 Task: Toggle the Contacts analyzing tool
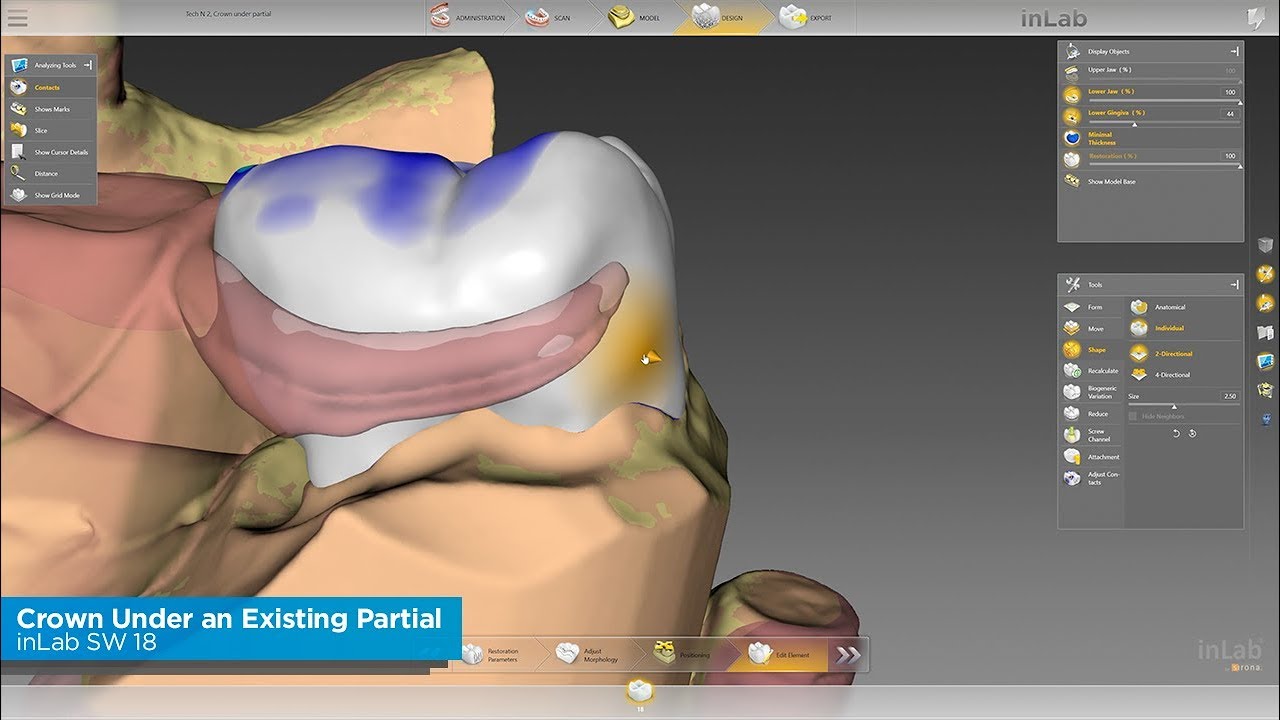pos(50,87)
